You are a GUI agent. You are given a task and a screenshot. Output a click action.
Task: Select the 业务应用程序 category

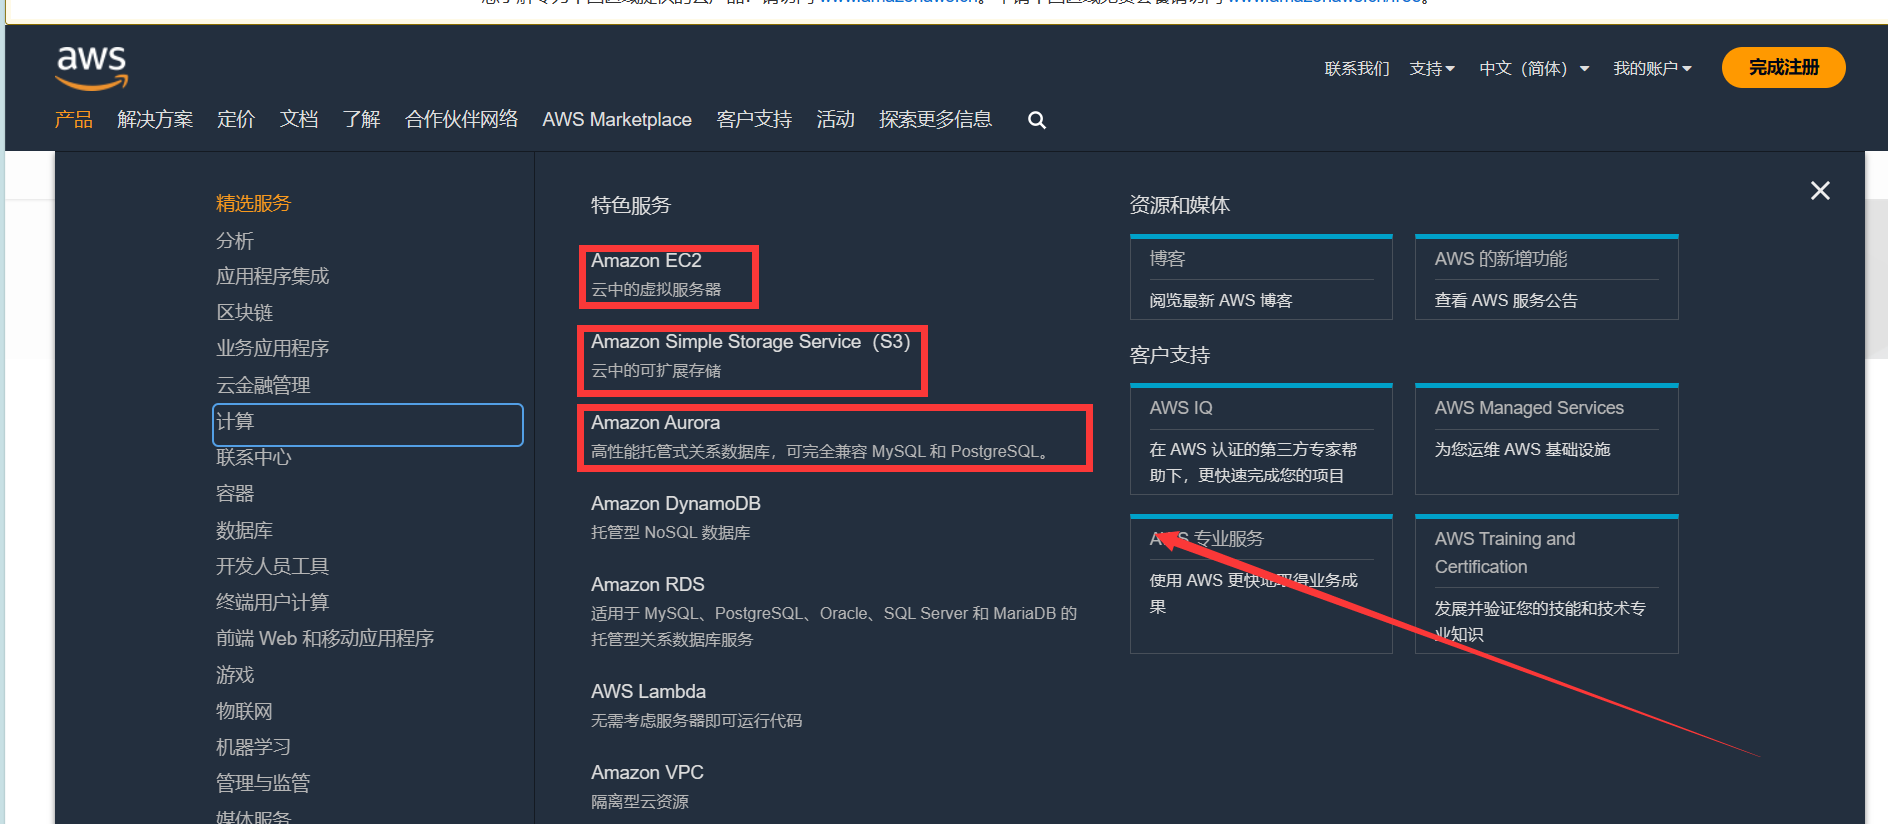click(x=272, y=348)
